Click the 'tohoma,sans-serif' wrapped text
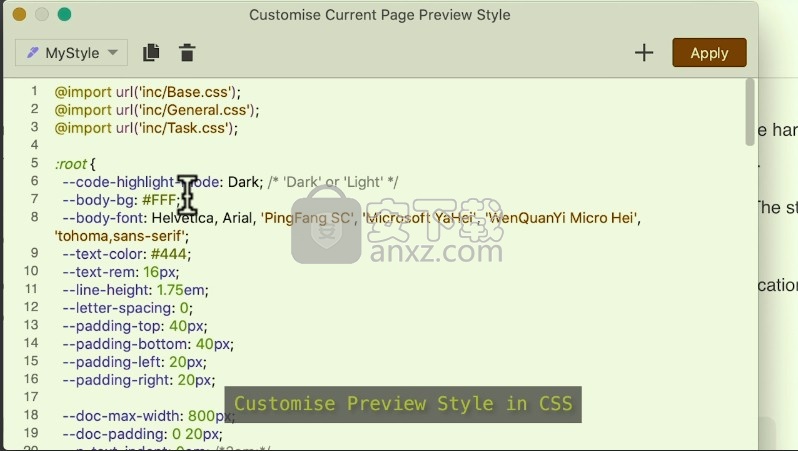 [121, 236]
